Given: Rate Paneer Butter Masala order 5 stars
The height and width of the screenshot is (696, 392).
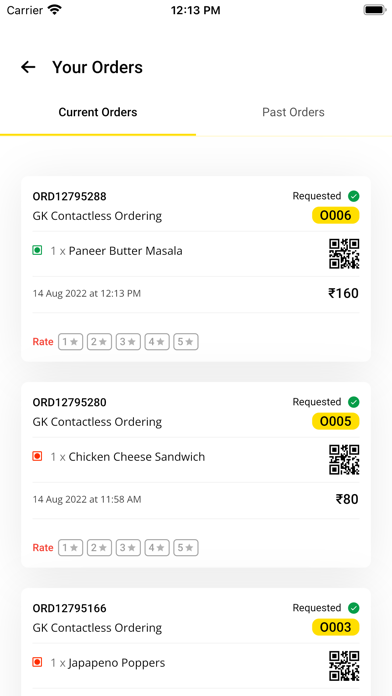Looking at the screenshot, I should pyautogui.click(x=186, y=342).
